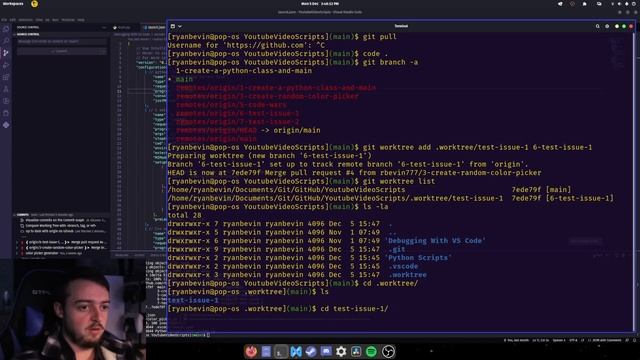This screenshot has width=640, height=360.
Task: Open the dropdown arrow beside Terminal new tab icon
Action: click(x=180, y=26)
